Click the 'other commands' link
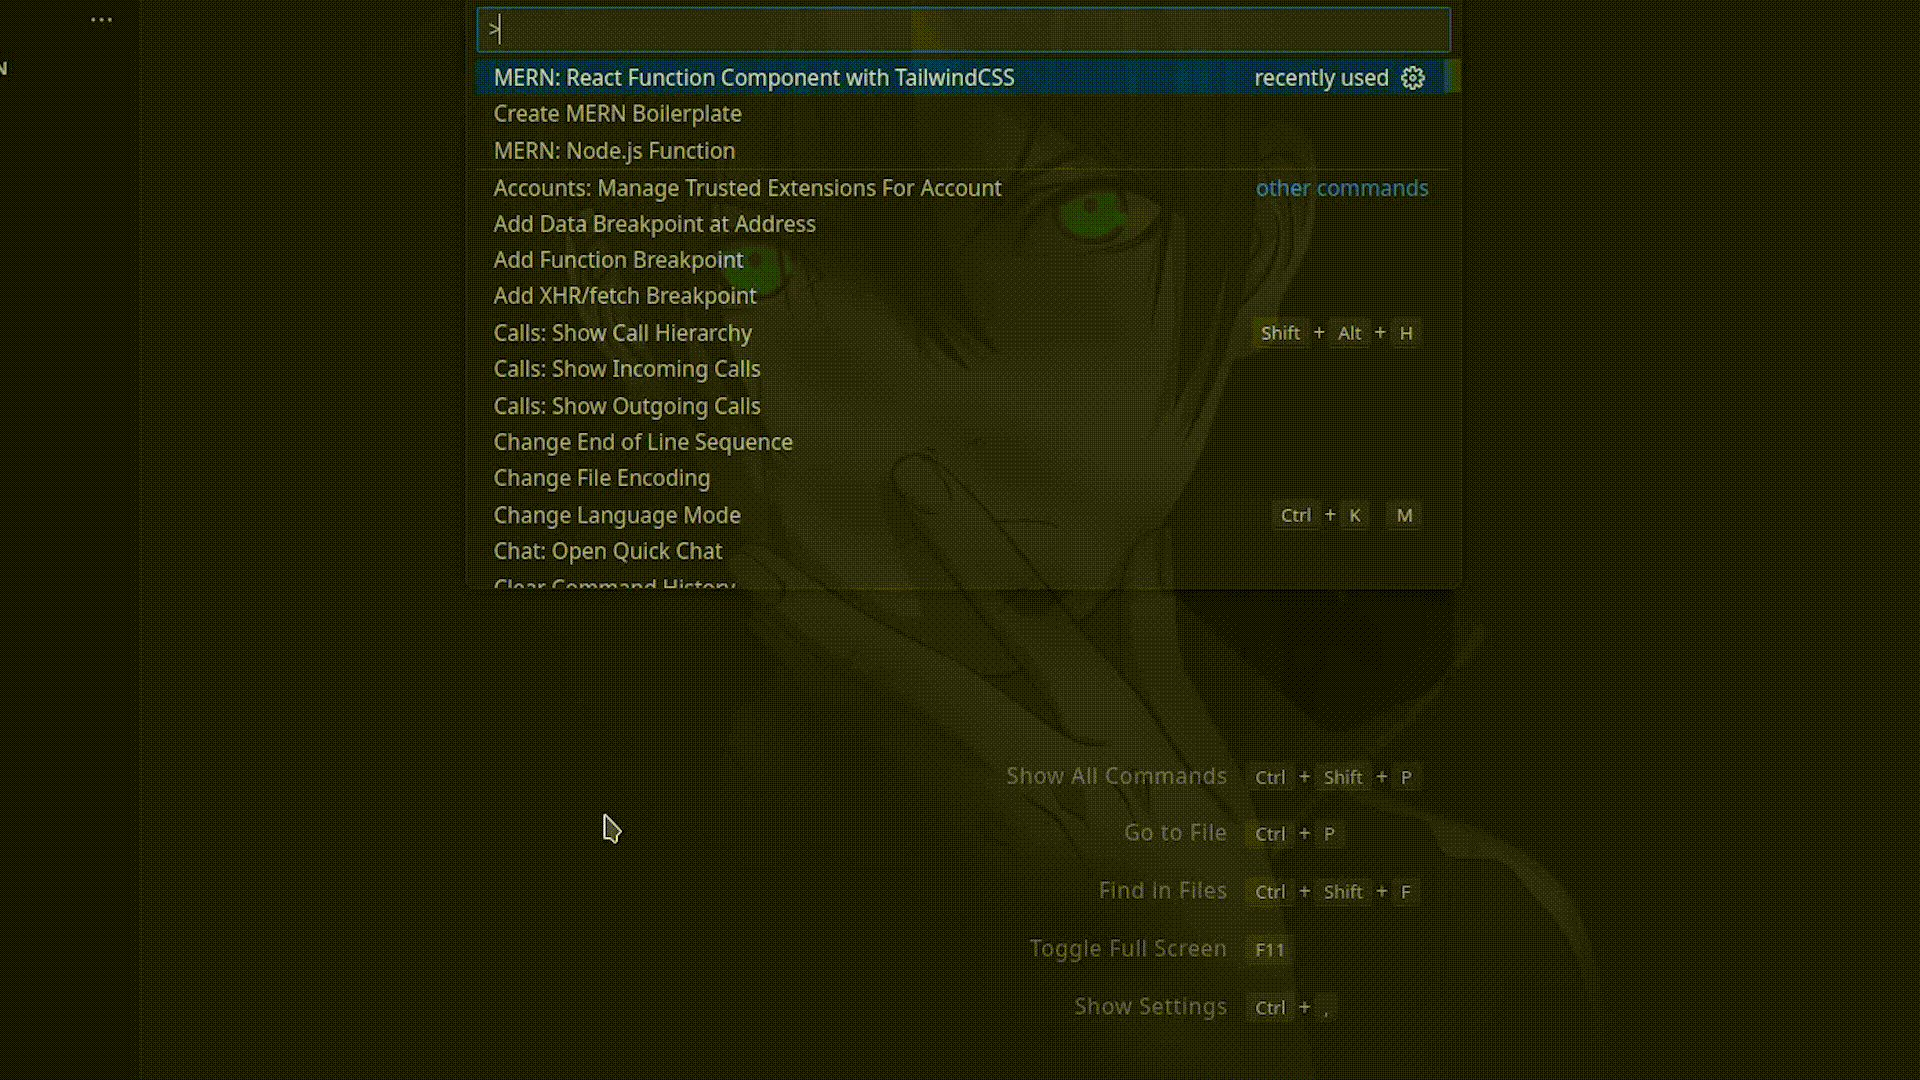Screen dimensions: 1920x1080 coord(1342,187)
